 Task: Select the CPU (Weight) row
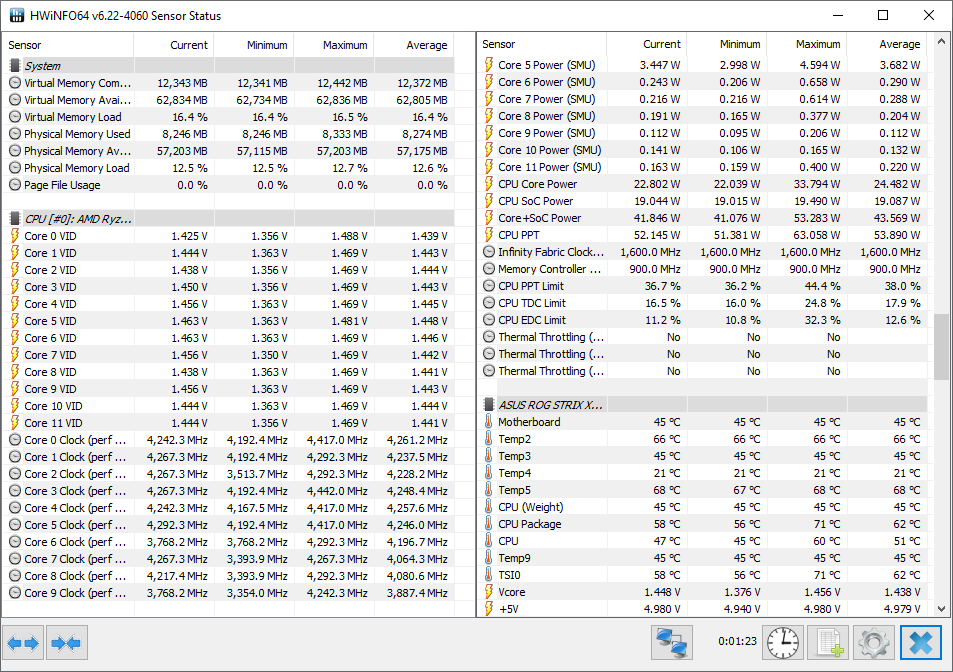[703, 507]
